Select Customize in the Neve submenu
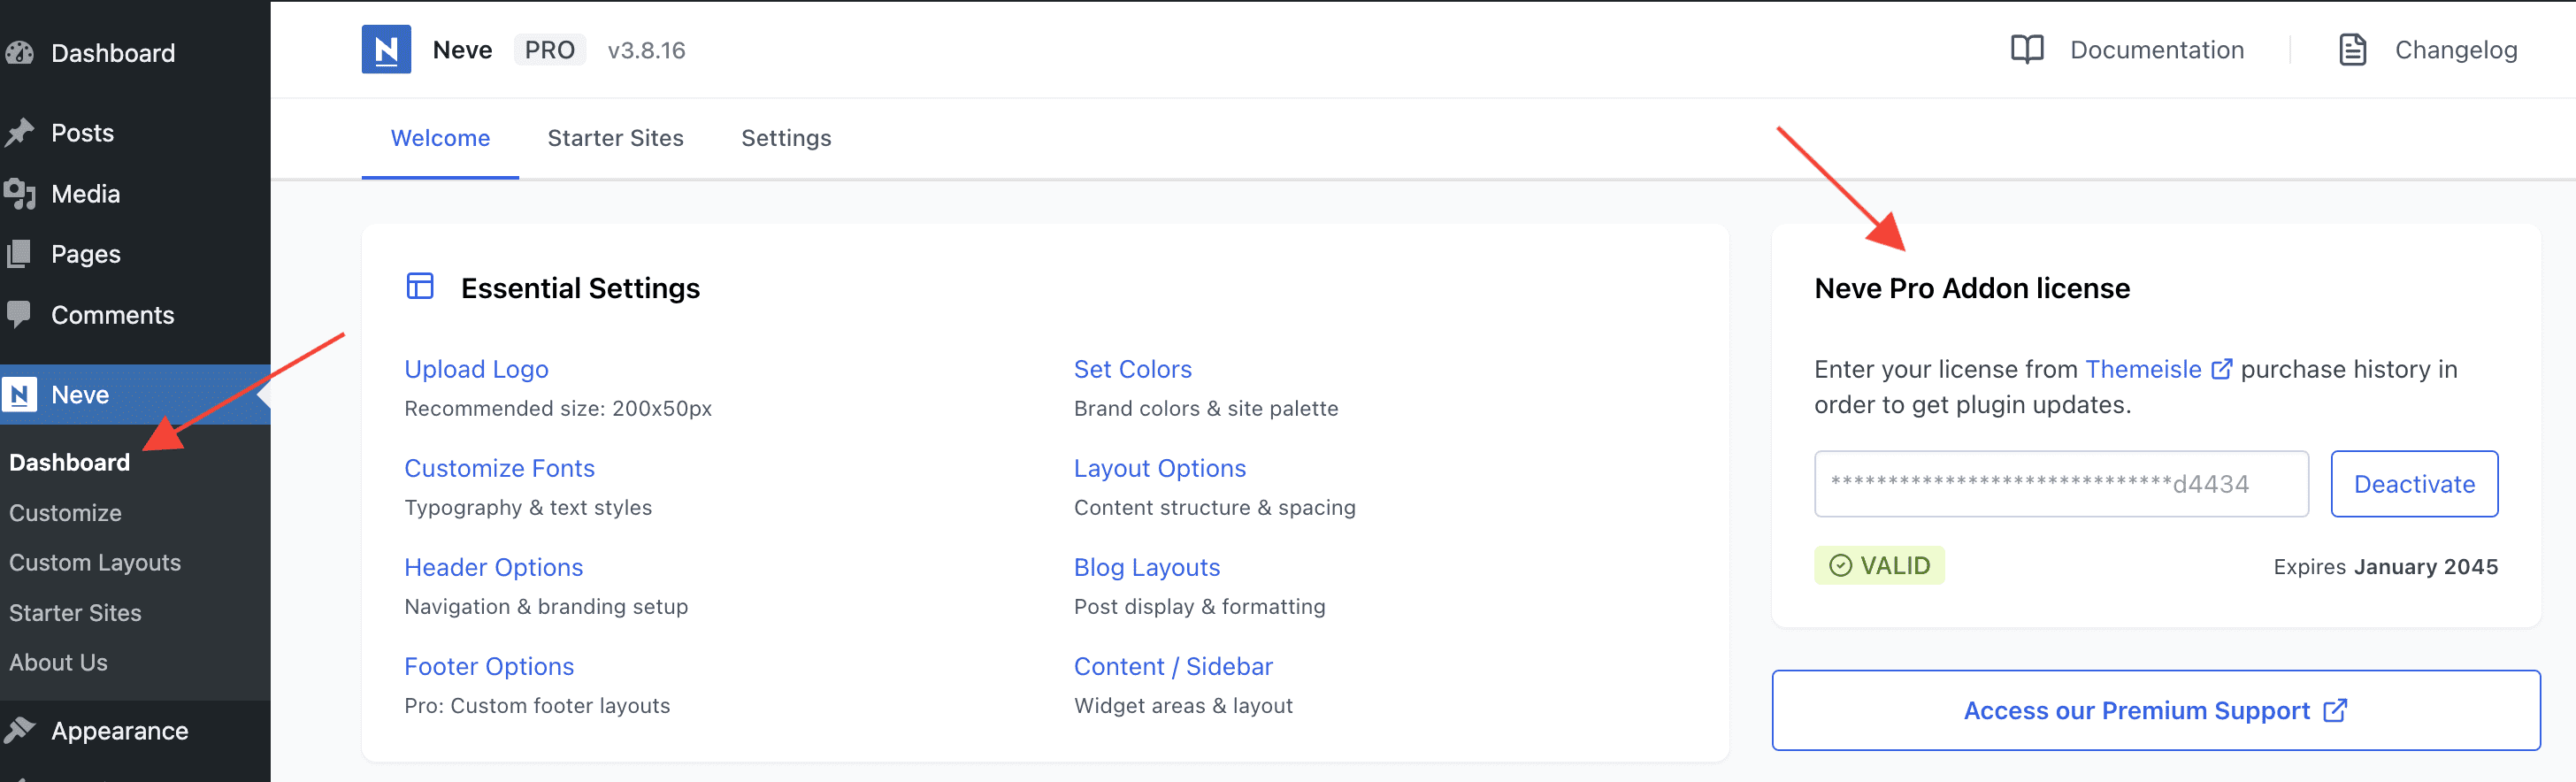Viewport: 2576px width, 782px height. coord(65,513)
